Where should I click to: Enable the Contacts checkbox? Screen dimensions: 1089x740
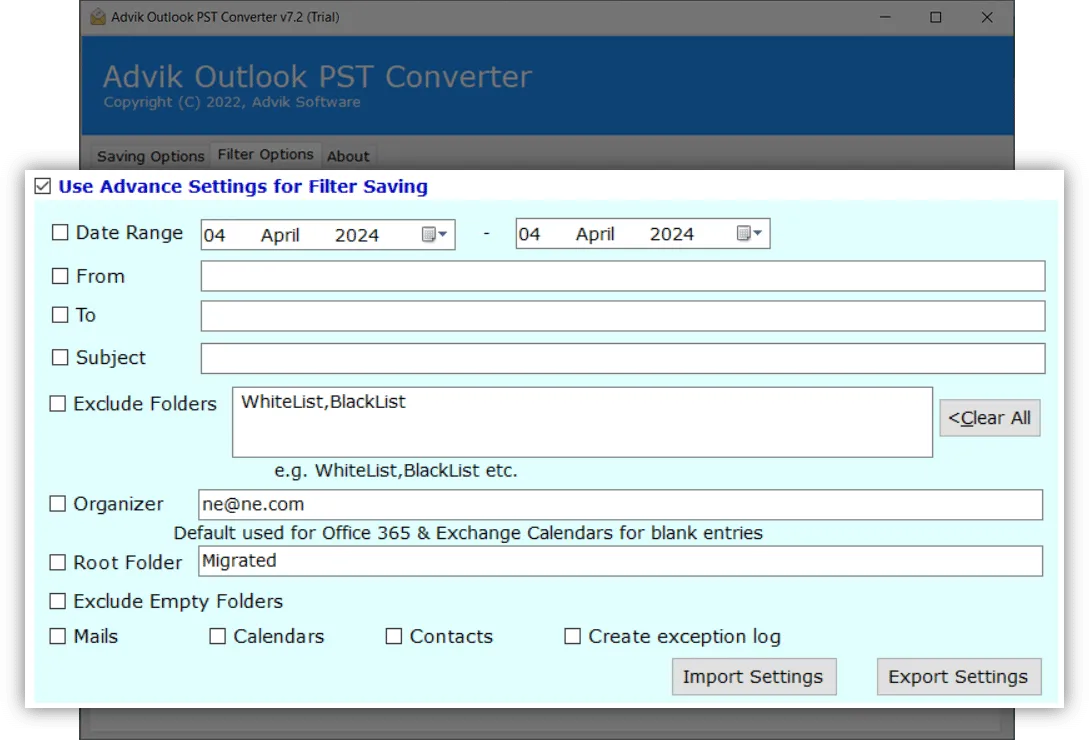click(x=393, y=636)
